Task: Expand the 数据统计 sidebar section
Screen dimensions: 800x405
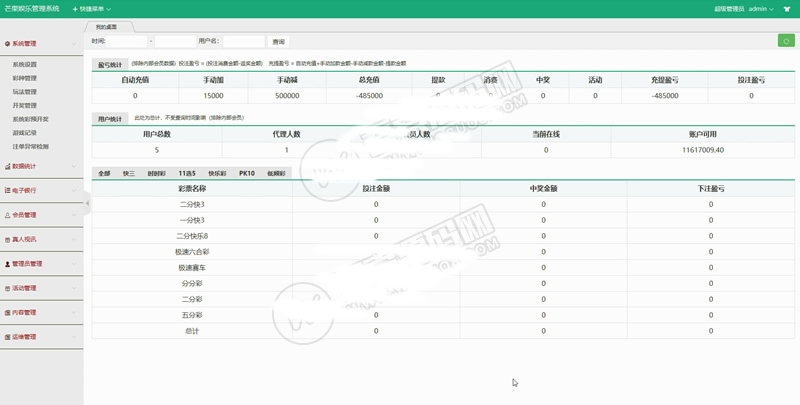Action: [x=40, y=166]
